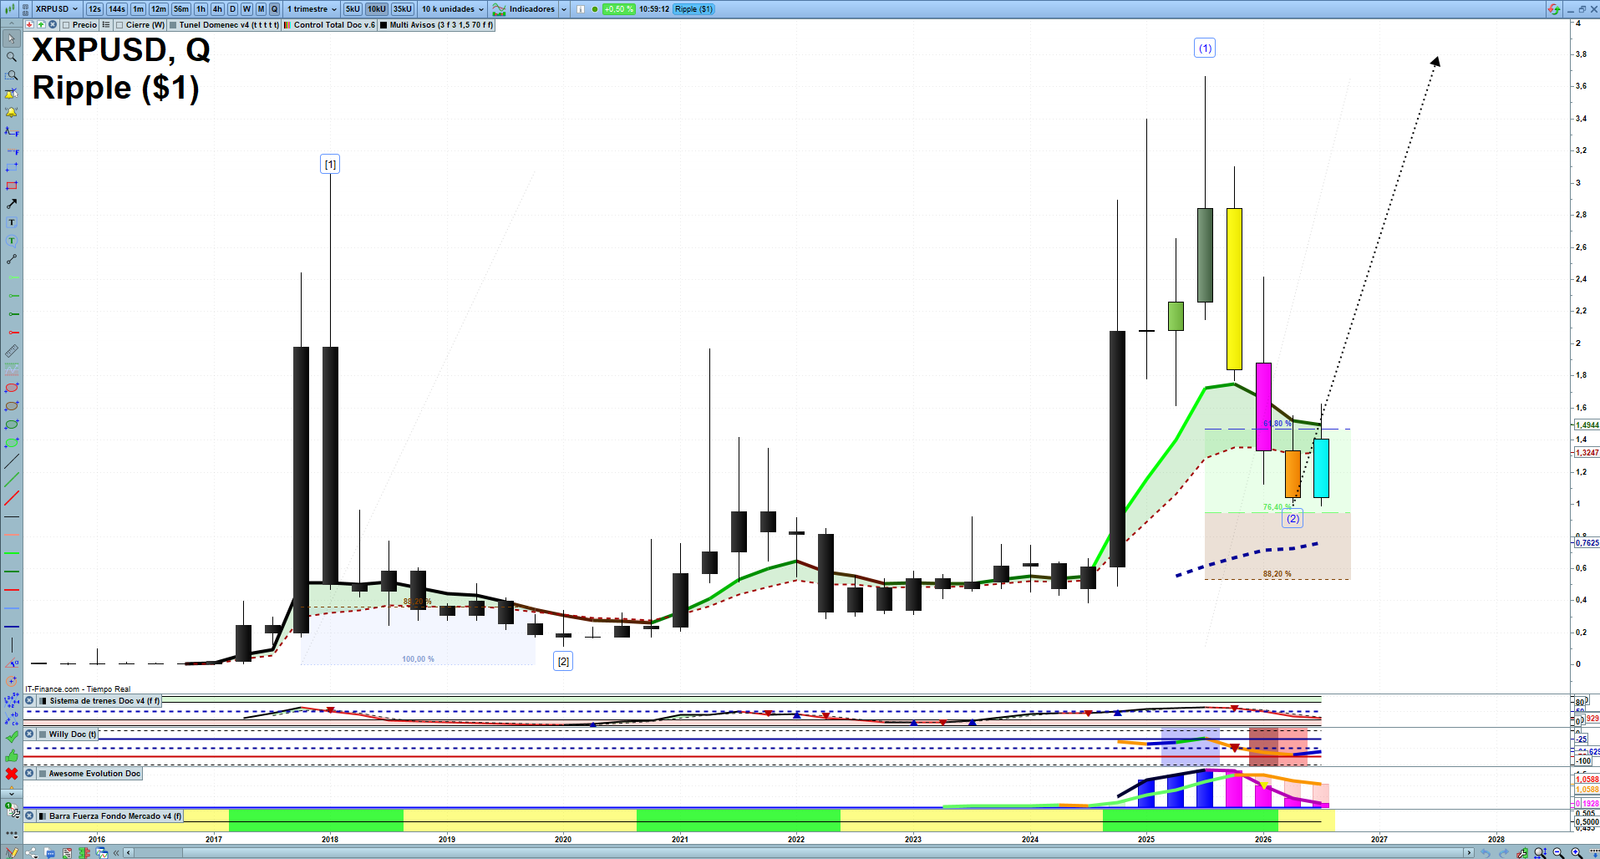Open the XRPUSD symbol dropdown
The height and width of the screenshot is (859, 1600).
56,9
